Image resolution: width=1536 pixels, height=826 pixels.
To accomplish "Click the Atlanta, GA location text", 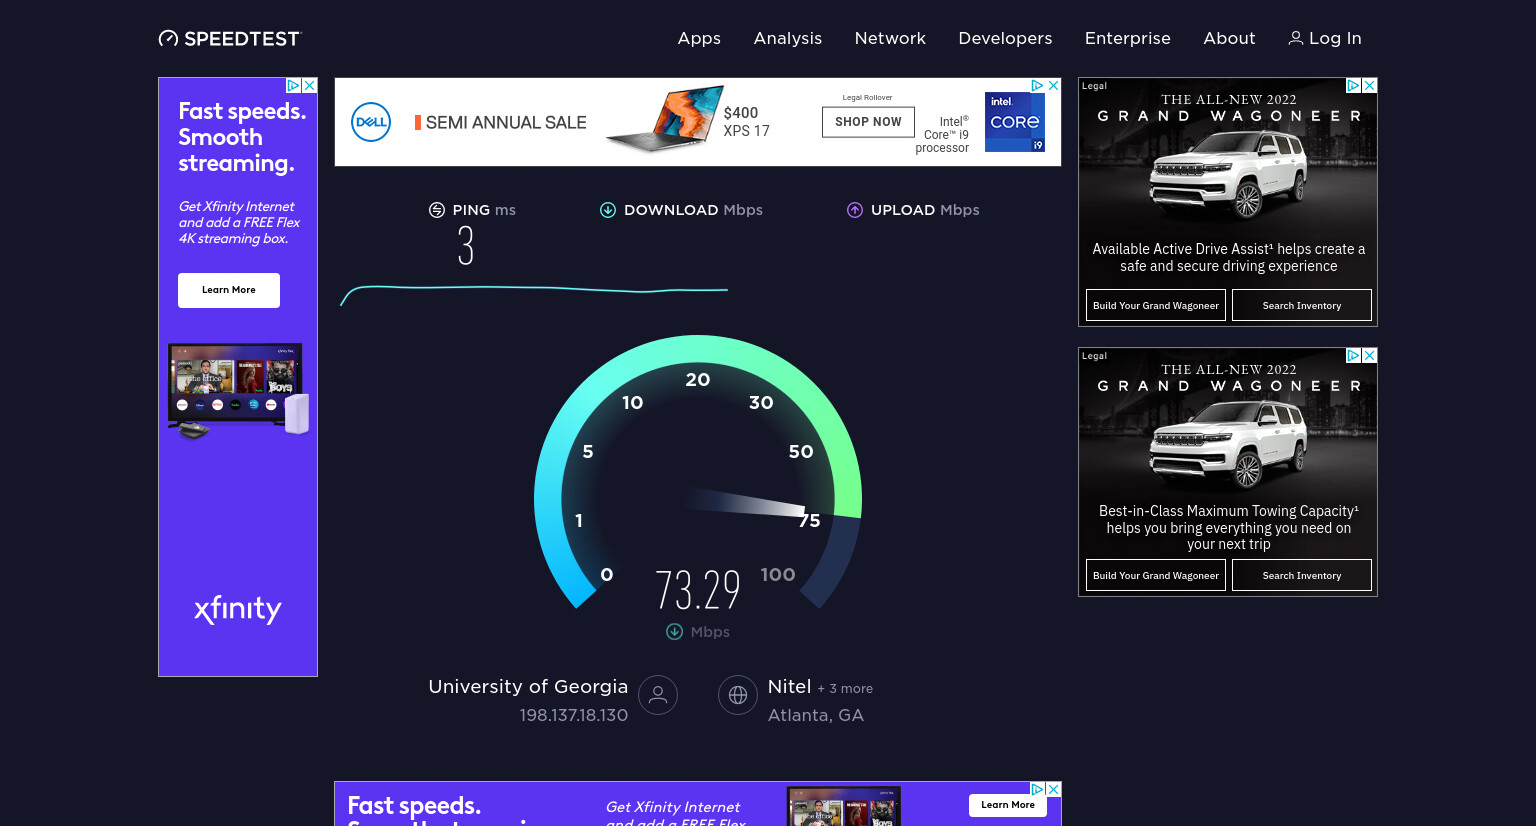I will [816, 715].
